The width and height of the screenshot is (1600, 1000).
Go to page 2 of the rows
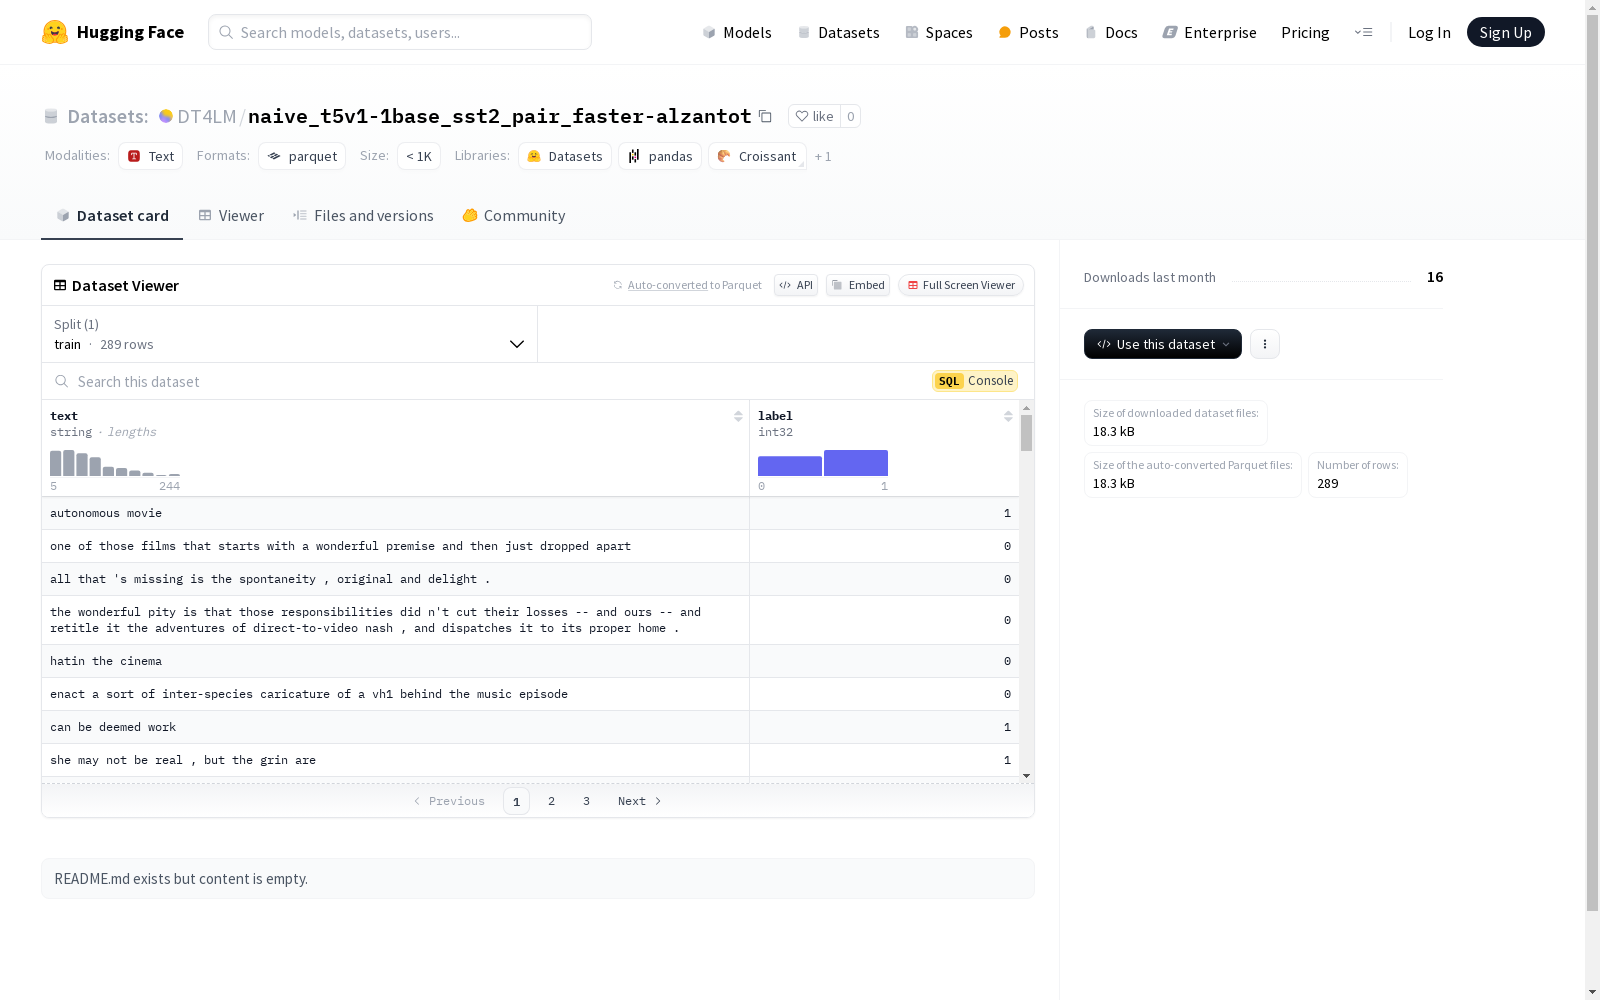(551, 801)
